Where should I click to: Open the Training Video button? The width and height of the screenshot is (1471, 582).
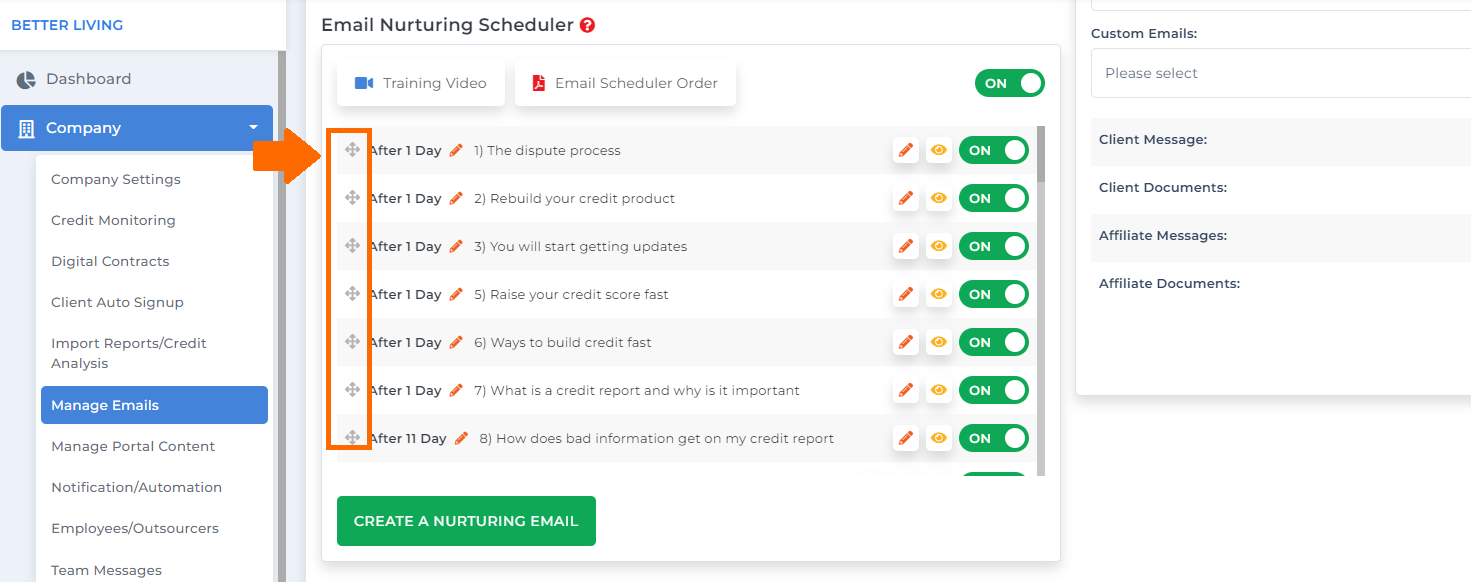[x=421, y=83]
